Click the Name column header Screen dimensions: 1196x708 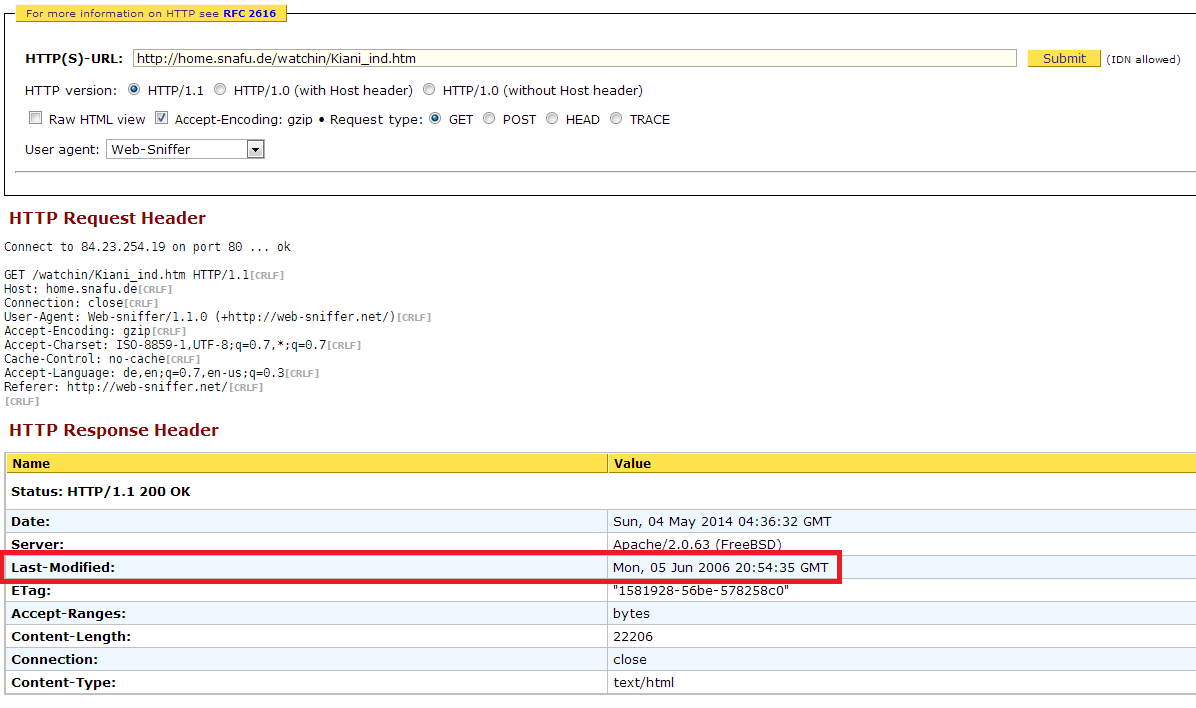coord(307,463)
